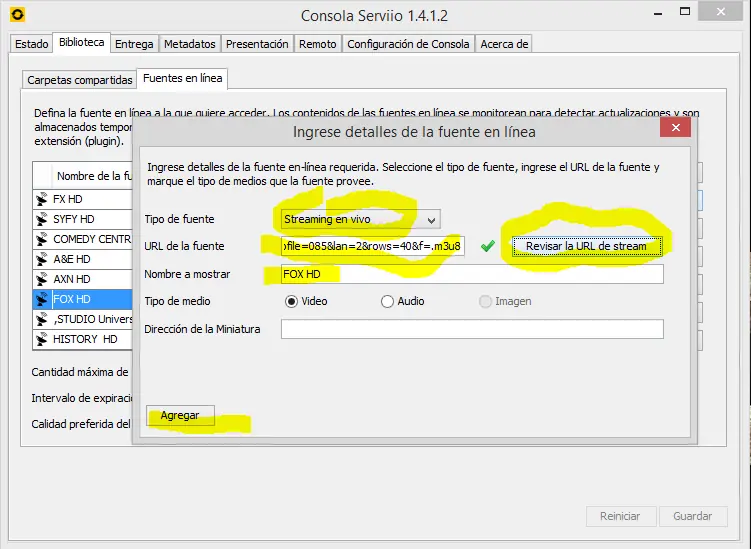Switch to Carpetas compartidas subtab
Viewport: 751px width, 549px height.
(80, 80)
